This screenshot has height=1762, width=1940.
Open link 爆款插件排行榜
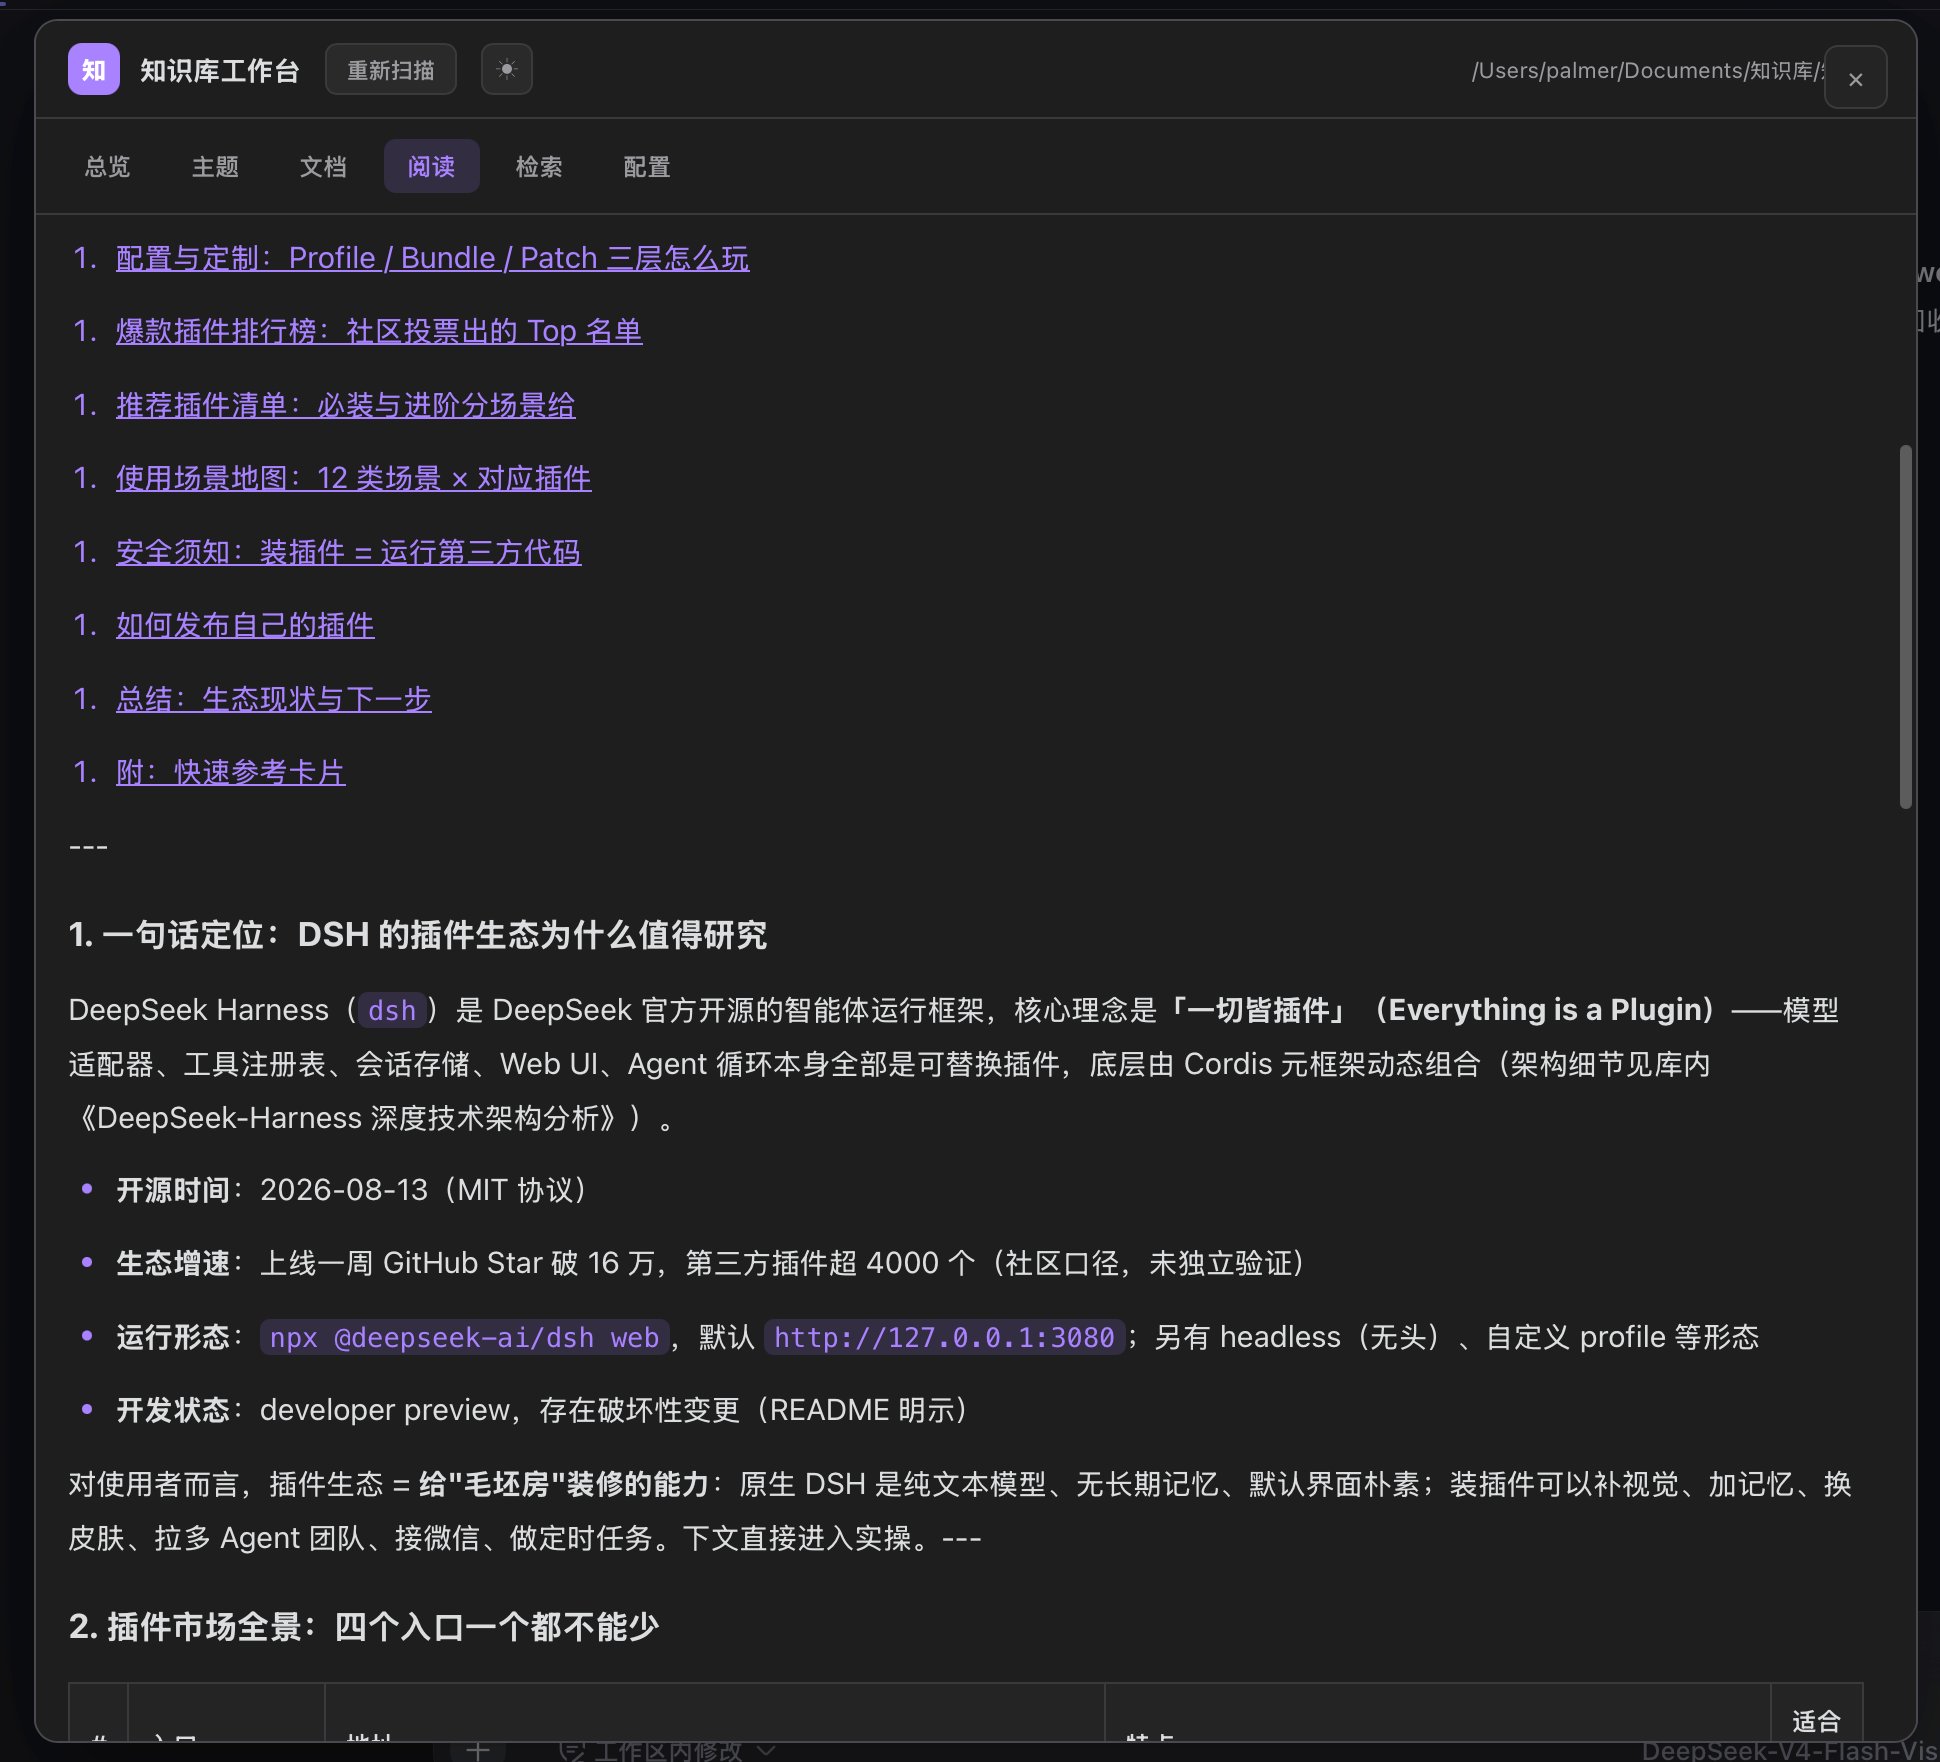point(379,331)
